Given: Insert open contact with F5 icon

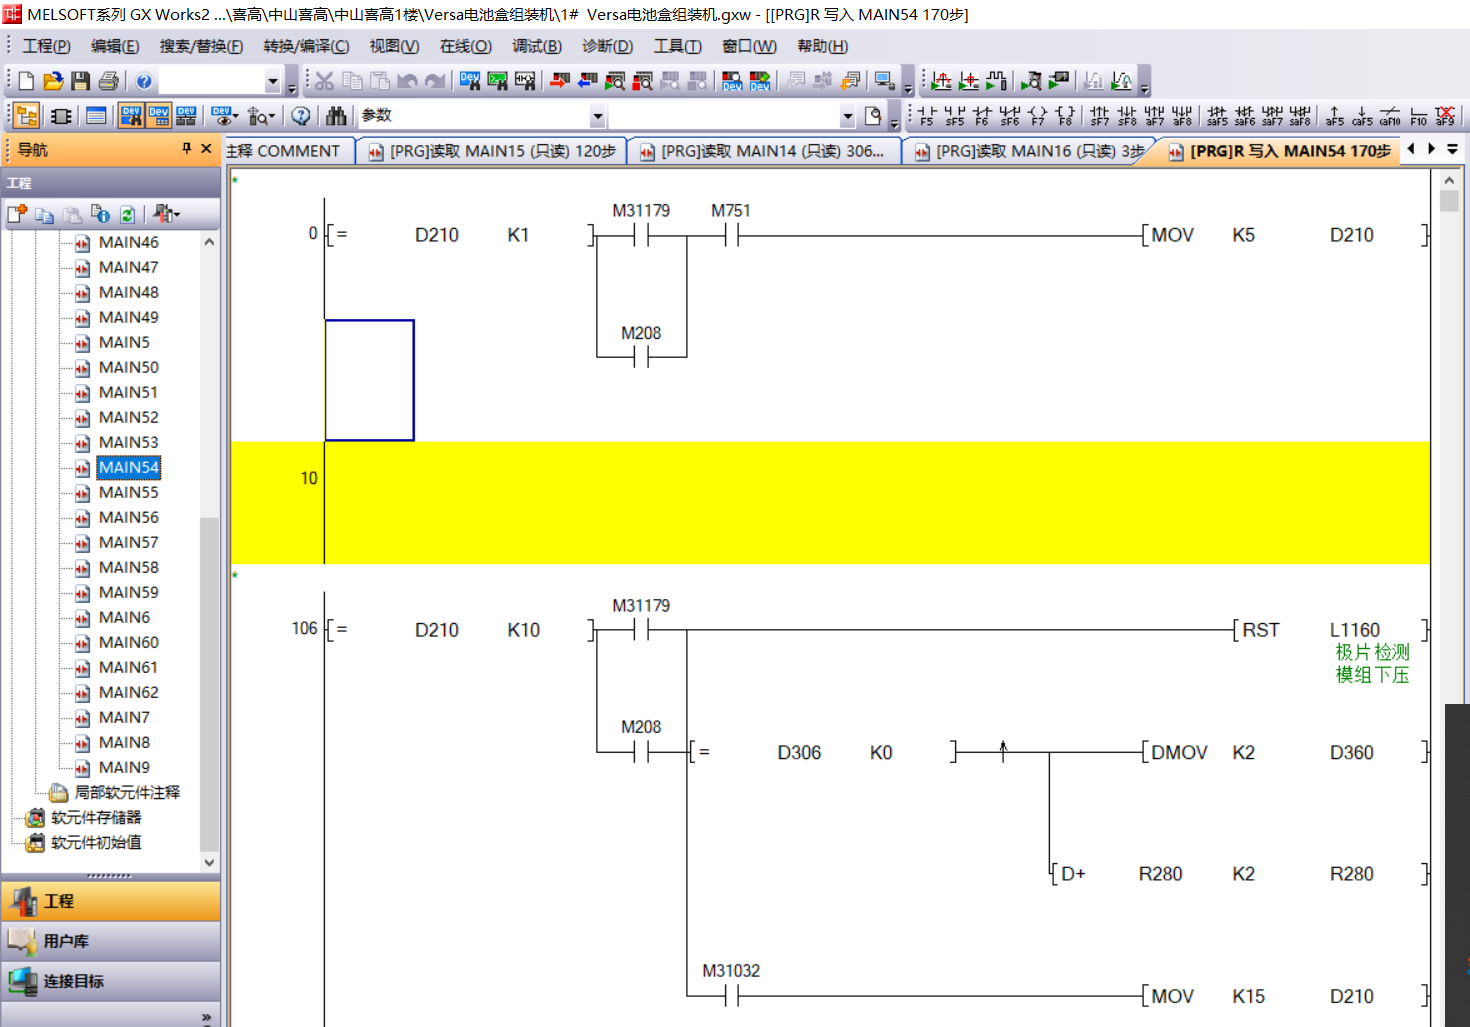Looking at the screenshot, I should [x=927, y=116].
